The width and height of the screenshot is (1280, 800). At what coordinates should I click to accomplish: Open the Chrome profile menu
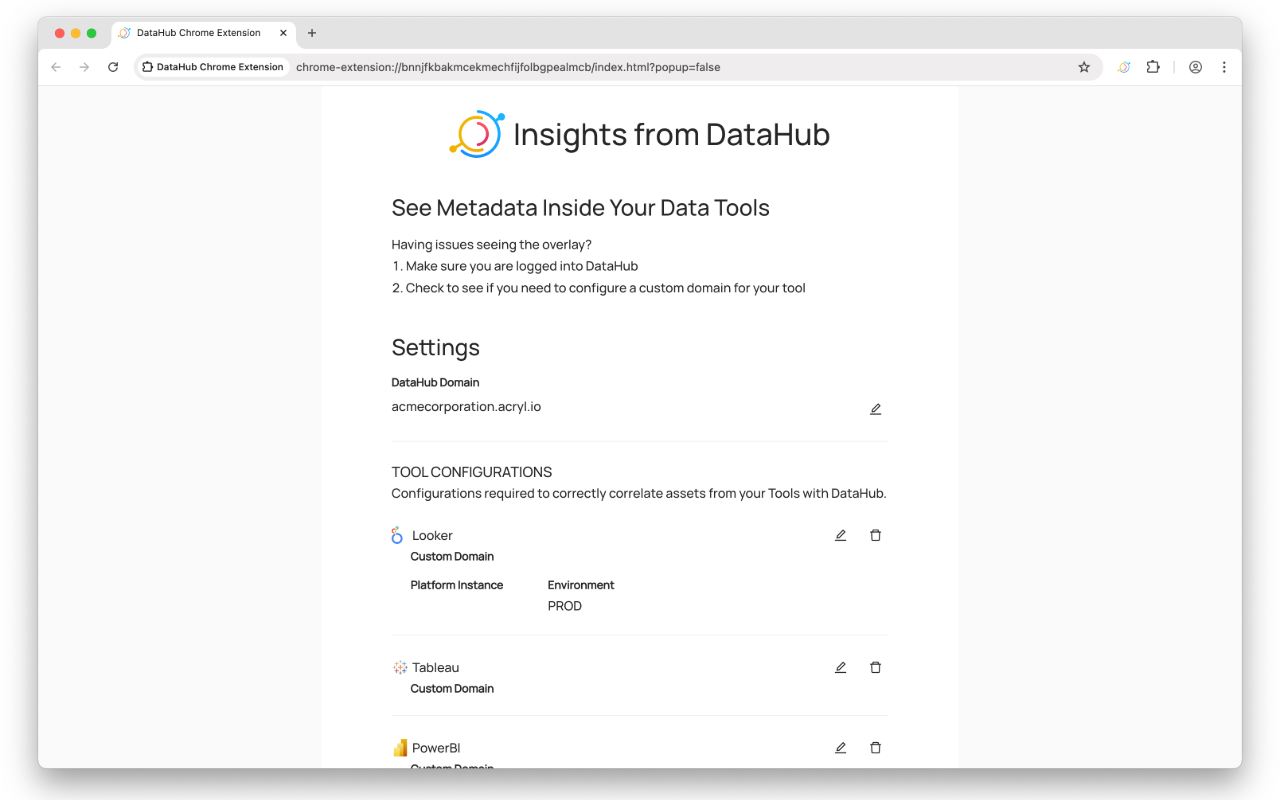click(x=1195, y=67)
